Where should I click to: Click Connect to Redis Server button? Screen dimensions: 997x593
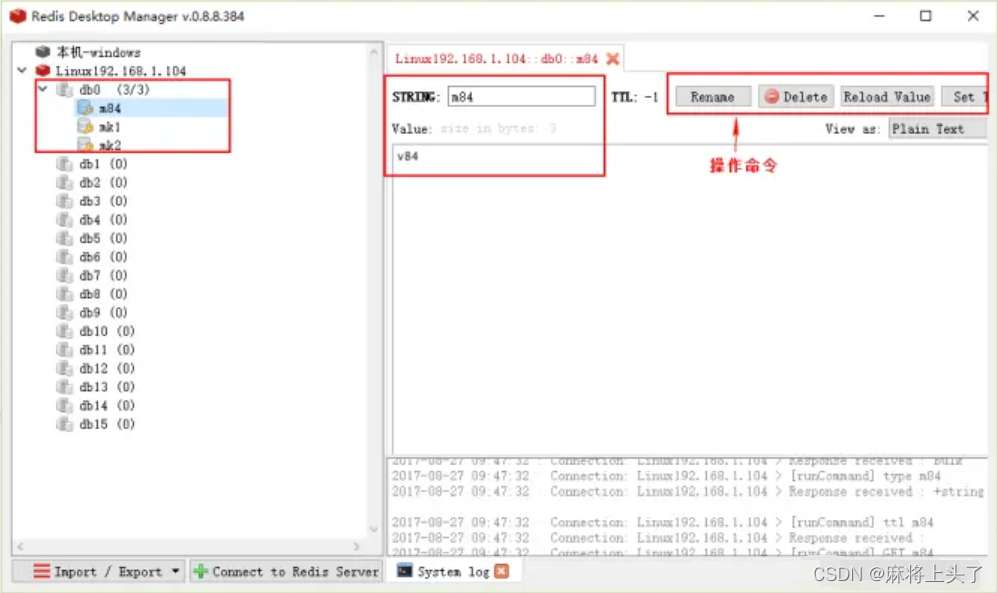tap(286, 571)
